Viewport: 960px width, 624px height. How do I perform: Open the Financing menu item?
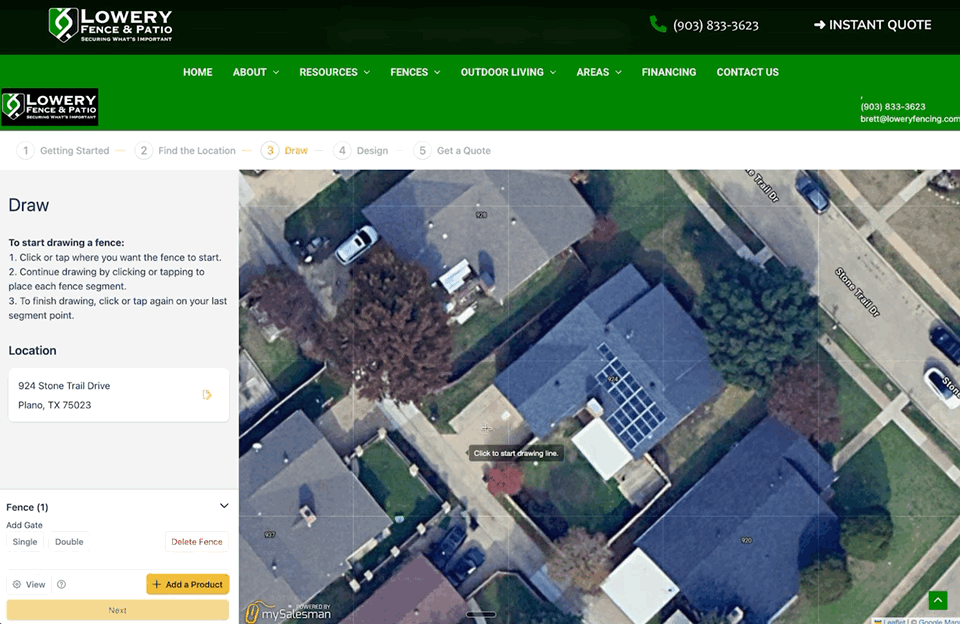click(x=669, y=72)
